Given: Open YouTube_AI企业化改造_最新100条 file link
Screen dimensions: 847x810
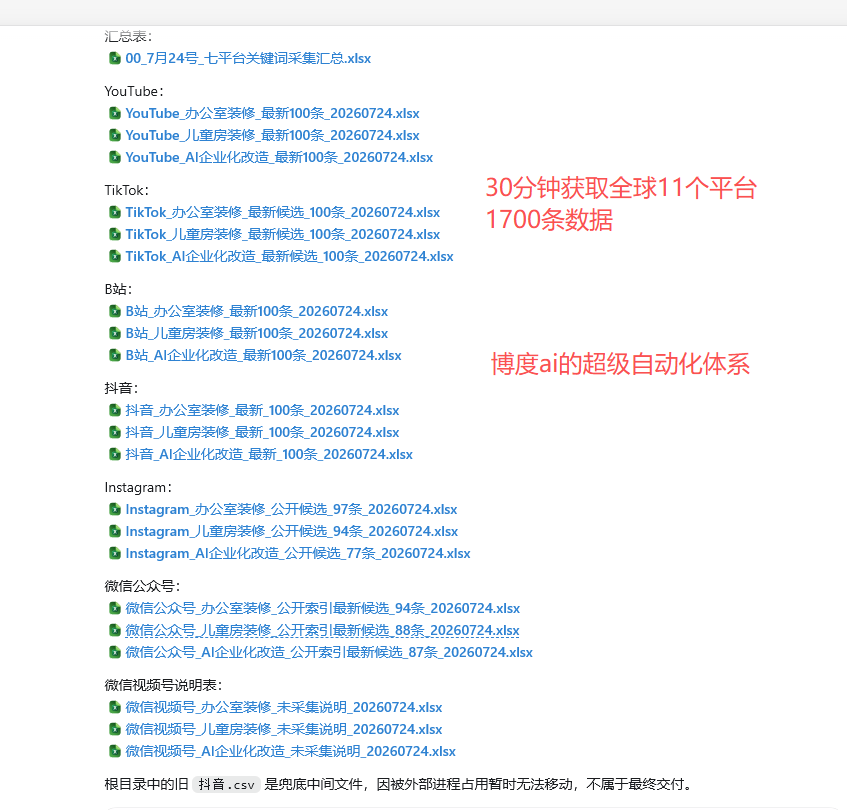Looking at the screenshot, I should [279, 158].
